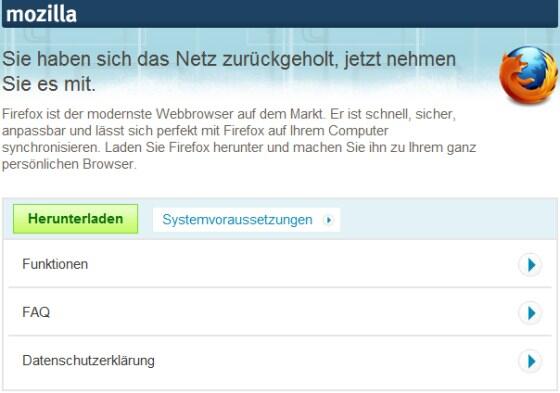Screen dimensions: 560x393
Task: Expand Funktionen using its round arrow
Action: click(531, 265)
